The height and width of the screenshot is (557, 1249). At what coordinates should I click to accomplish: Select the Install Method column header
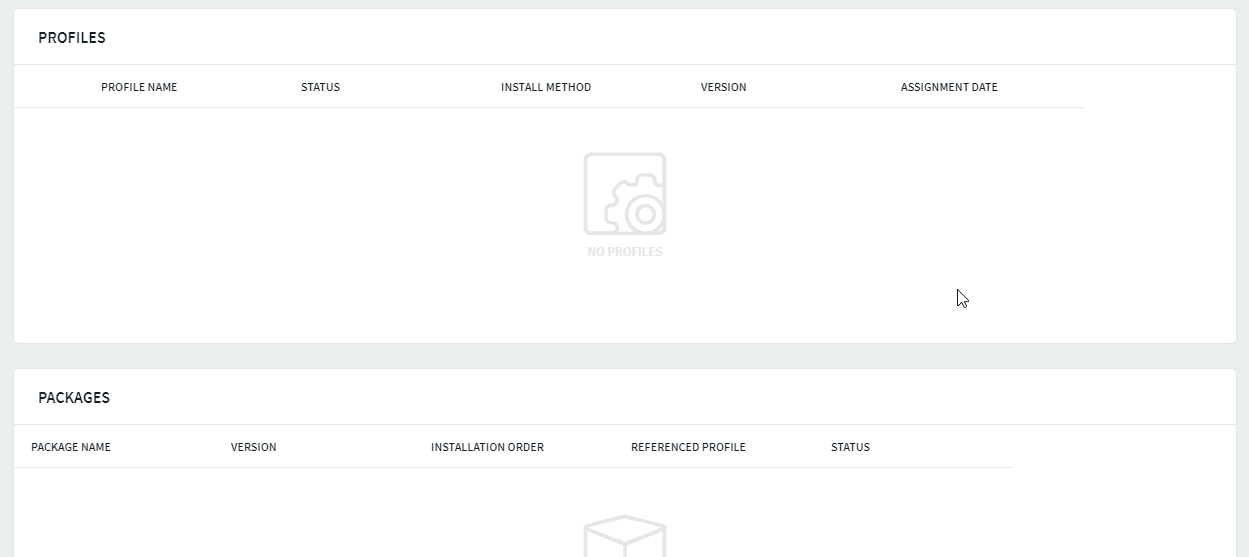[546, 87]
